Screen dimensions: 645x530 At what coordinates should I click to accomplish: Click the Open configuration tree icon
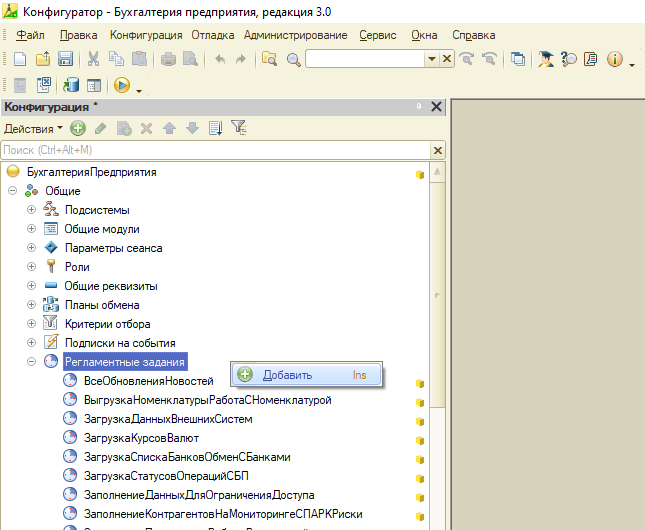pyautogui.click(x=20, y=85)
